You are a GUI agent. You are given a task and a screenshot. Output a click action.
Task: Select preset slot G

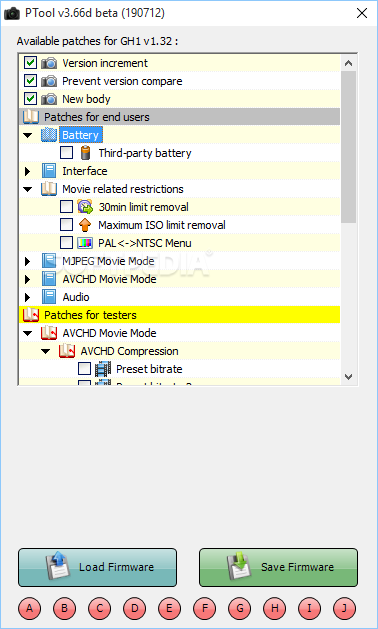click(x=240, y=609)
